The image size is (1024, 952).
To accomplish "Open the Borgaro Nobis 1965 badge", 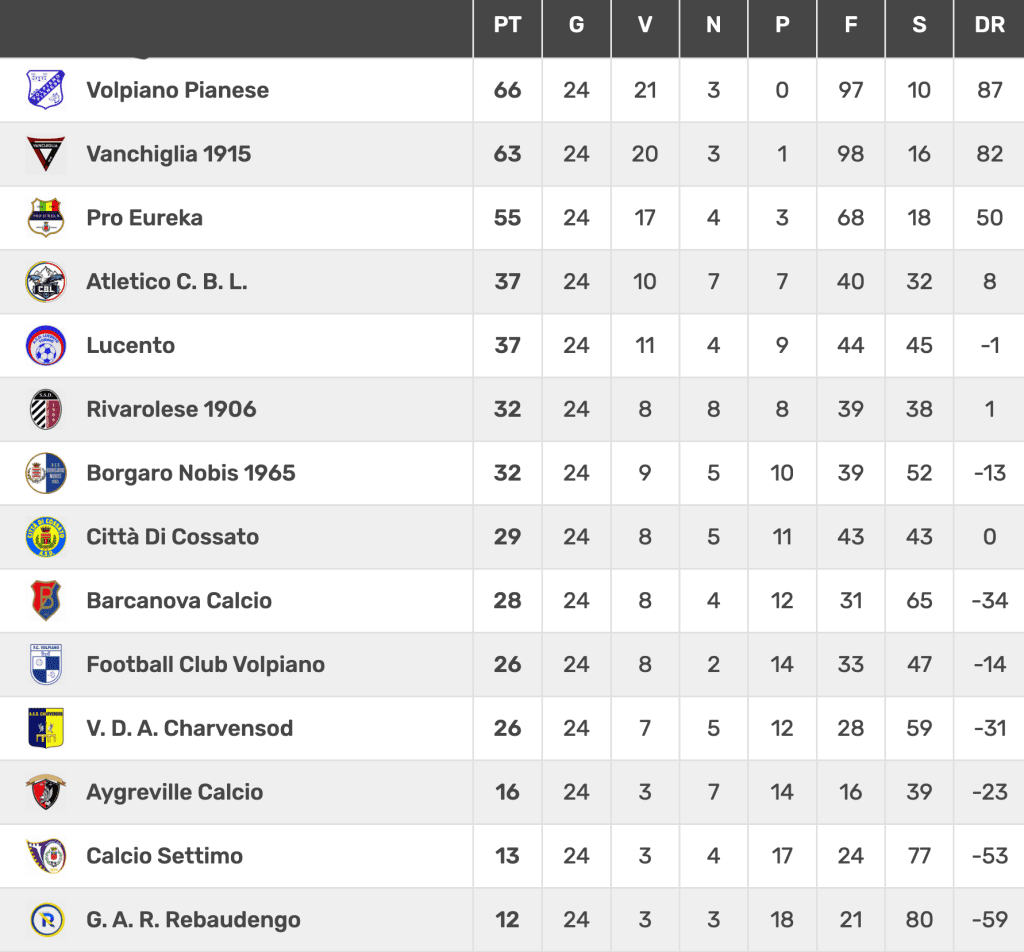I will tap(46, 473).
